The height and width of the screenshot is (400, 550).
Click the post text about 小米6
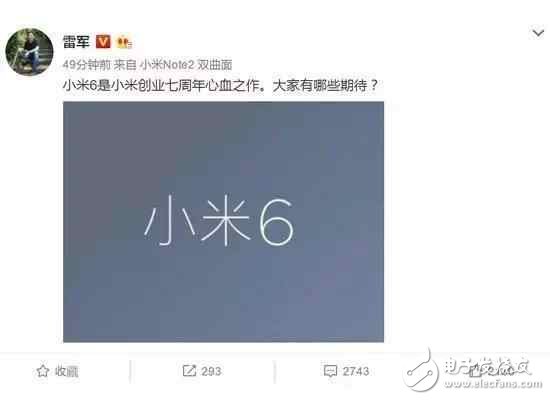(220, 85)
